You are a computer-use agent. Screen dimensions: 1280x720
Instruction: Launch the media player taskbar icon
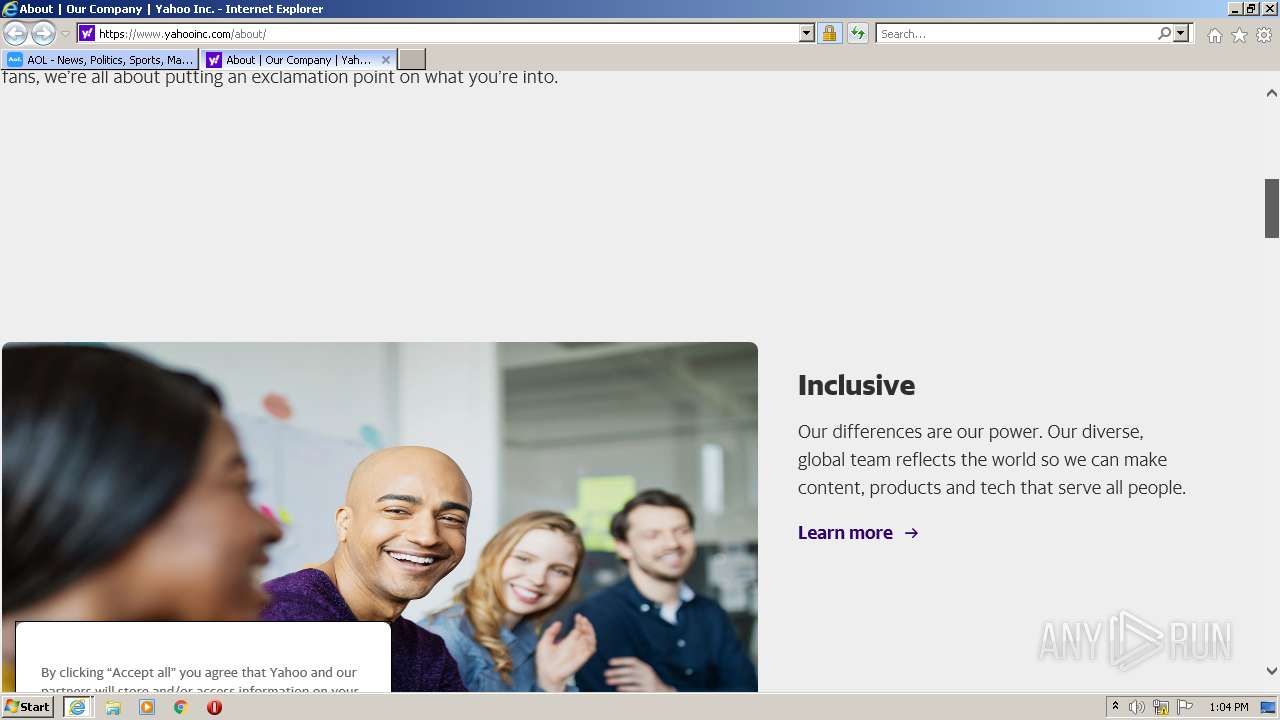pos(147,707)
